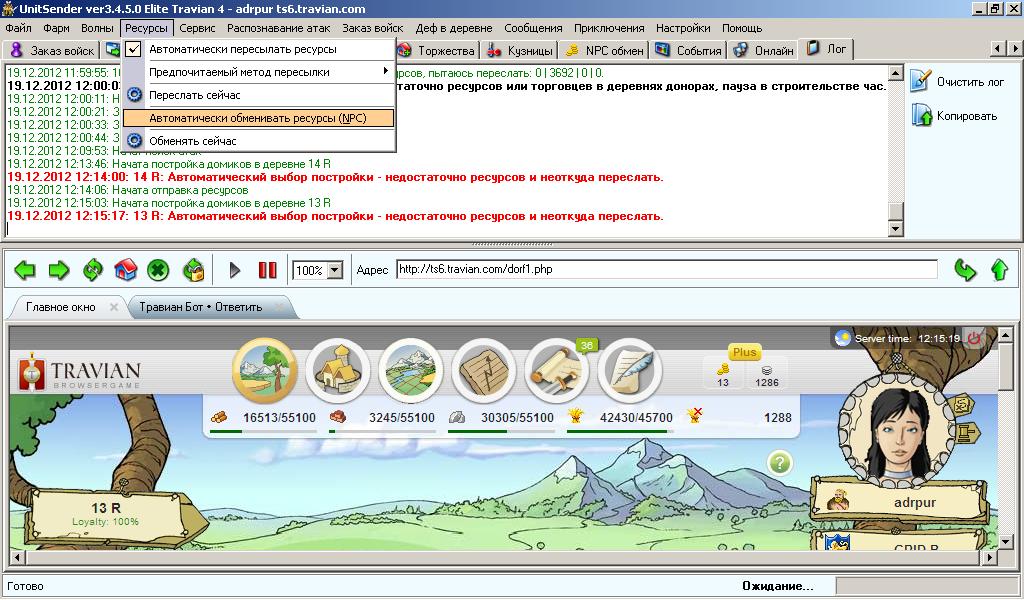Open the 100% zoom dropdown

coord(334,270)
